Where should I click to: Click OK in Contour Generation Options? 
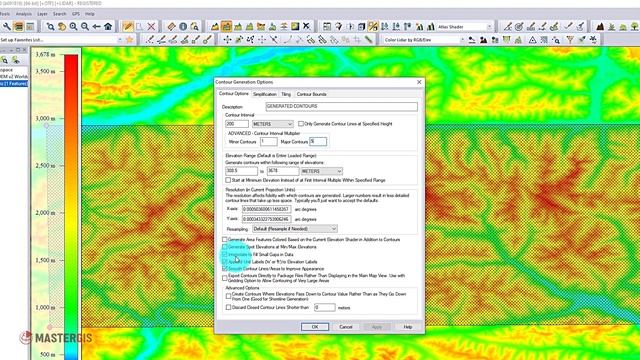(315, 327)
